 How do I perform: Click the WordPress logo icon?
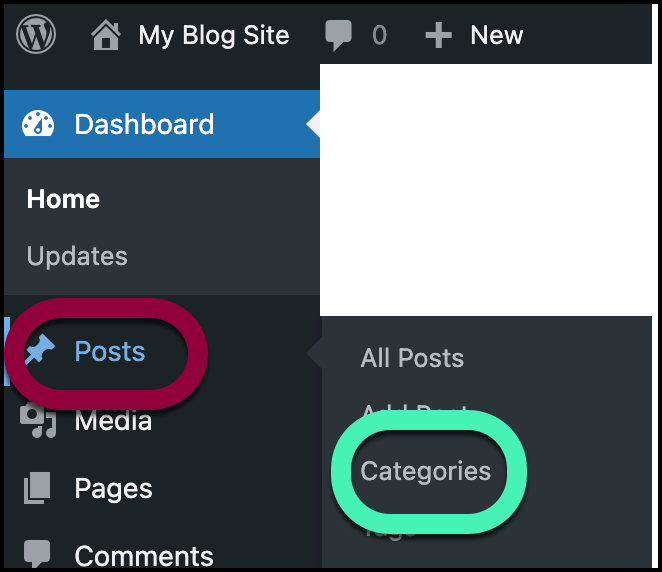tap(36, 35)
